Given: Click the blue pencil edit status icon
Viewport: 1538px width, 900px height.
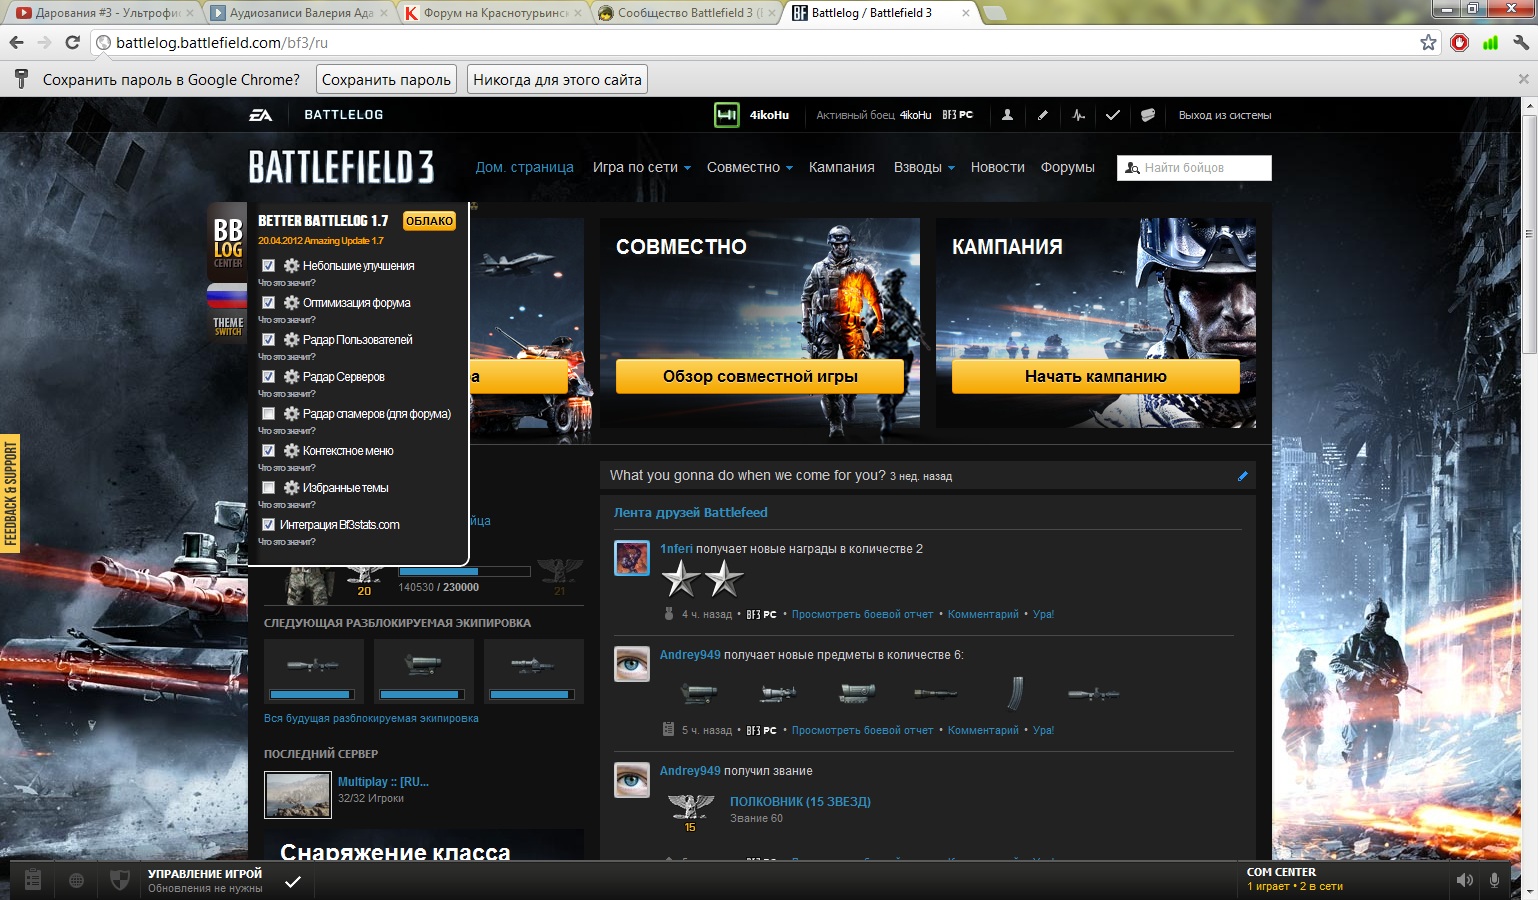Looking at the screenshot, I should pyautogui.click(x=1243, y=476).
